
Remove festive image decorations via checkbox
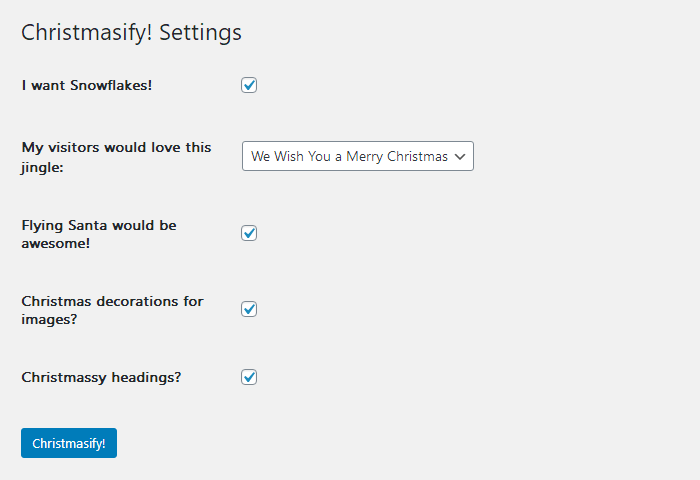pyautogui.click(x=250, y=309)
